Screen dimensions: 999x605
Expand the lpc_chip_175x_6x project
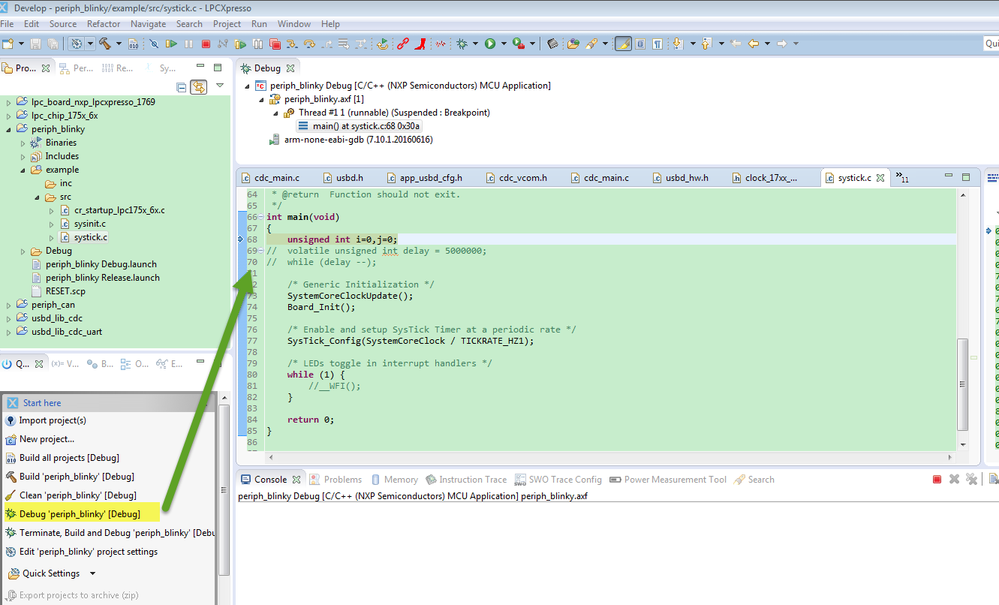[x=8, y=116]
